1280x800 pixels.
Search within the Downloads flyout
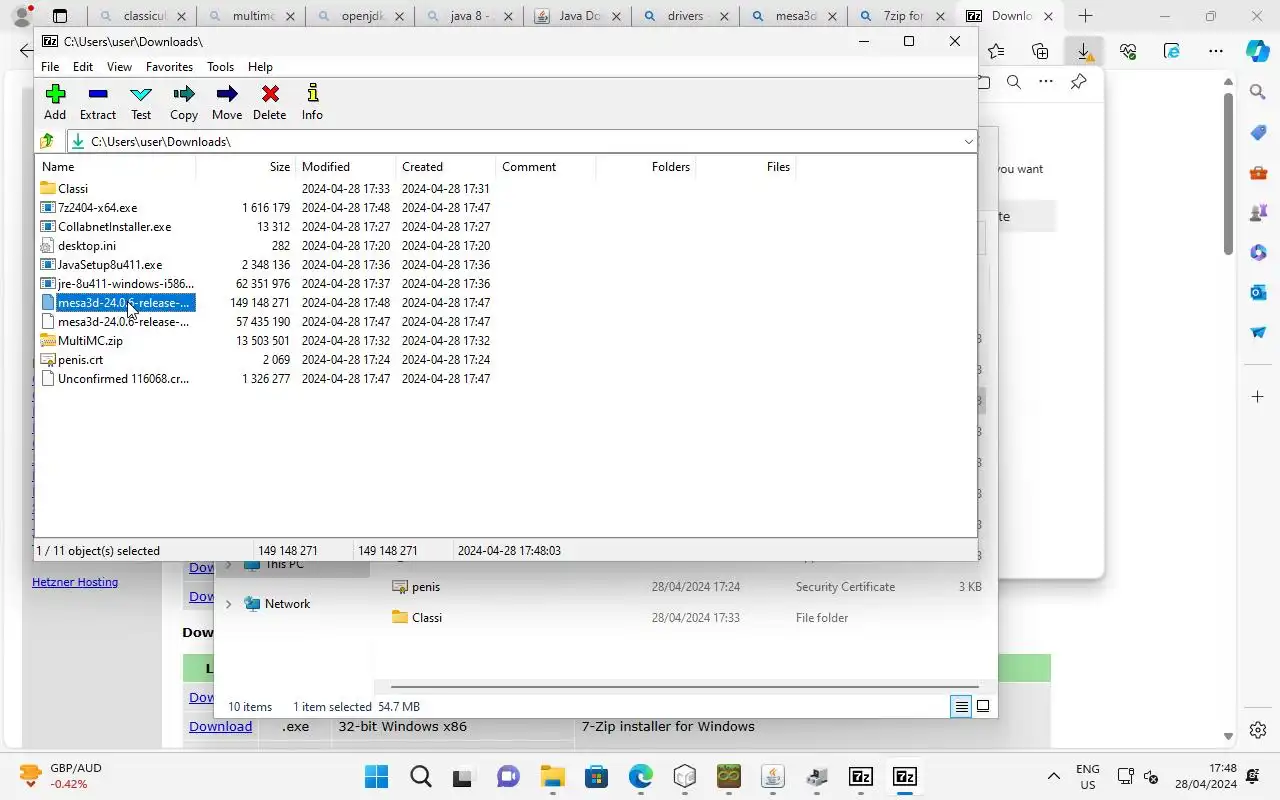[x=1014, y=82]
